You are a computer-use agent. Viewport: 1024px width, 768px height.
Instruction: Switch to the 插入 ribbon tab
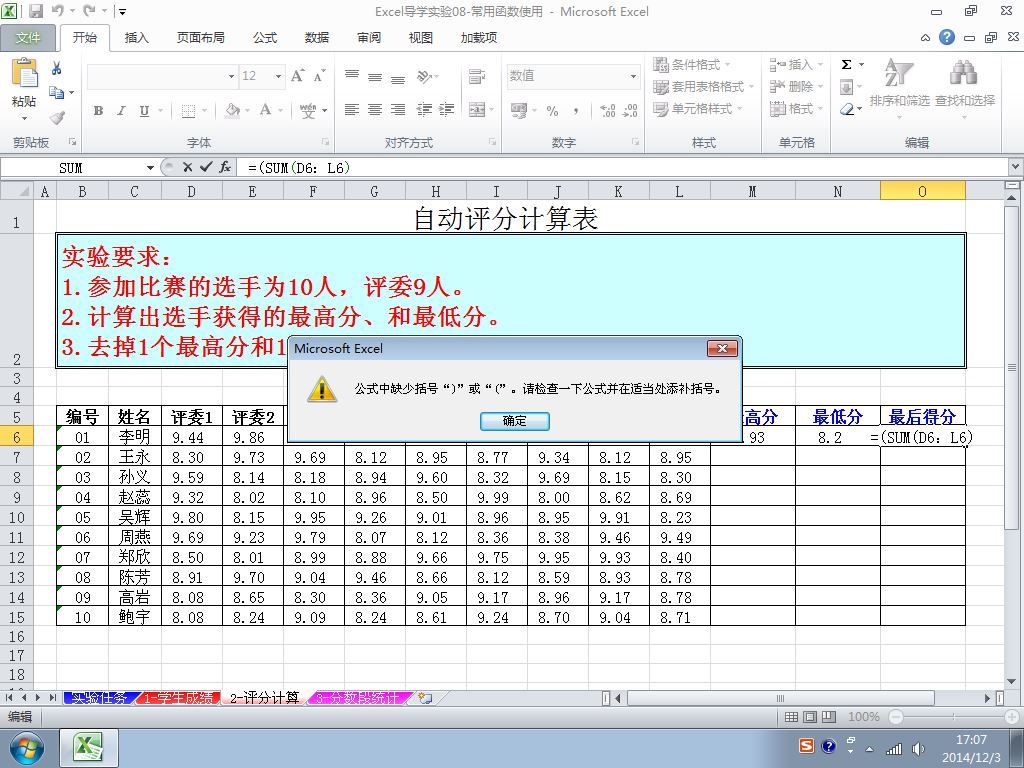point(136,38)
